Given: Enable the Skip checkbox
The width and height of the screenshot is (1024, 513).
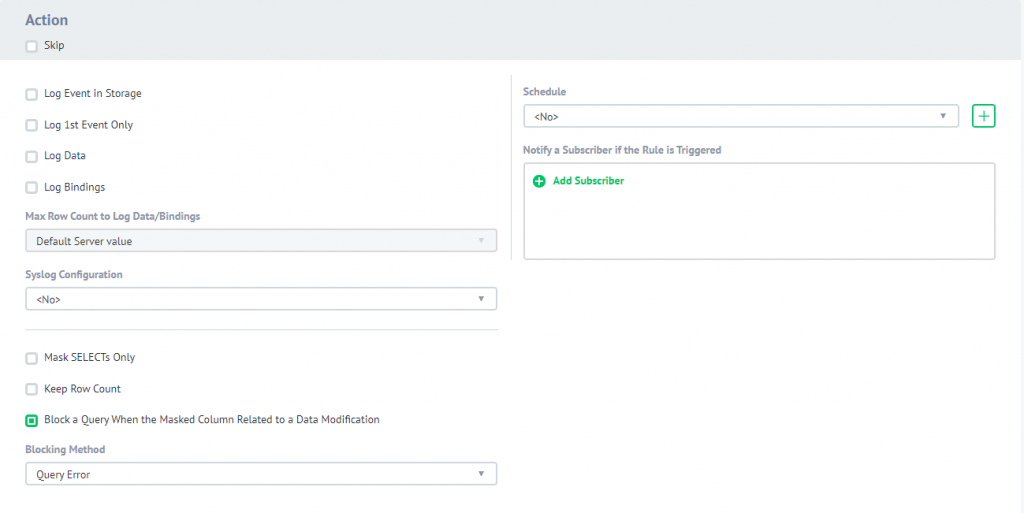Looking at the screenshot, I should click(32, 46).
